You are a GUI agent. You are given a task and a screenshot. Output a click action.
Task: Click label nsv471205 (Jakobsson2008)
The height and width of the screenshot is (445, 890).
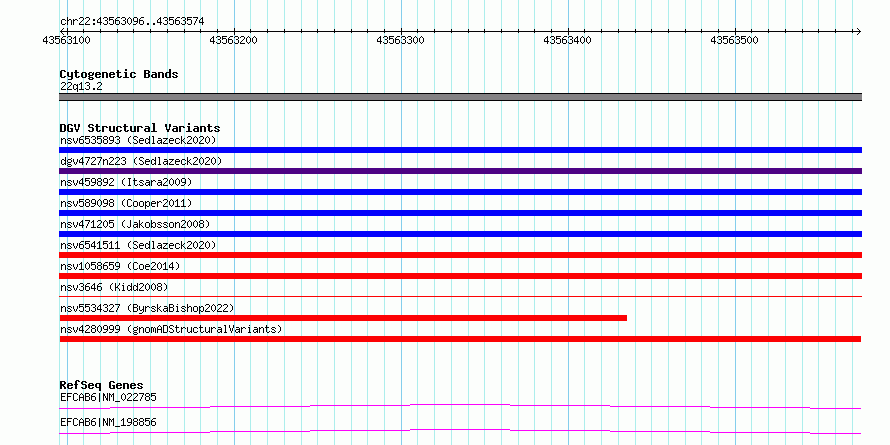pos(135,224)
